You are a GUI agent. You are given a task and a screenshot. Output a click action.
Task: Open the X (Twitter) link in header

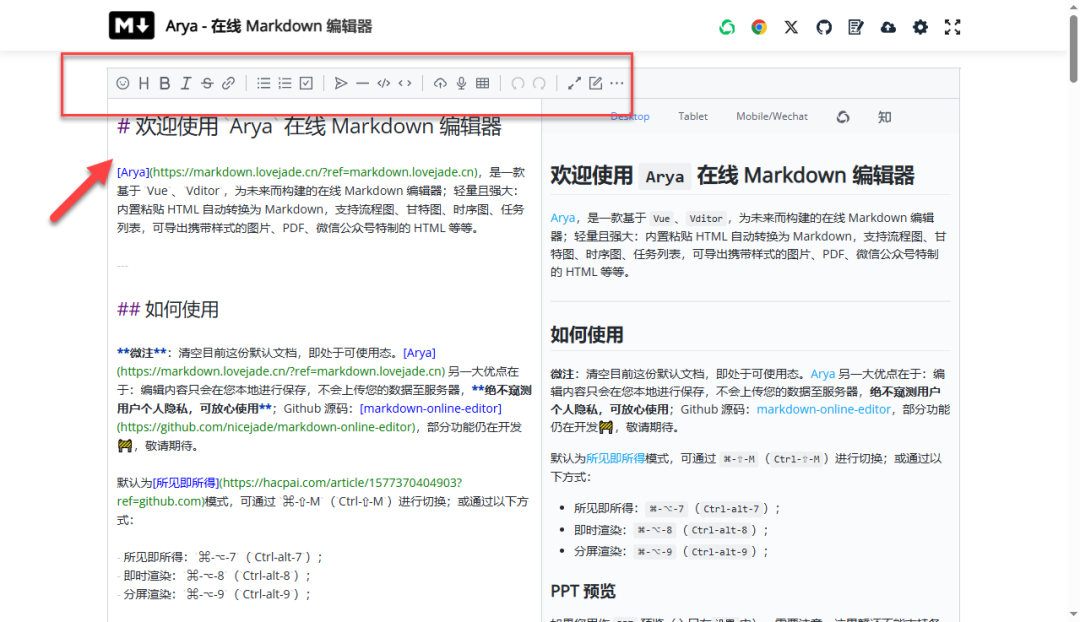tap(791, 27)
